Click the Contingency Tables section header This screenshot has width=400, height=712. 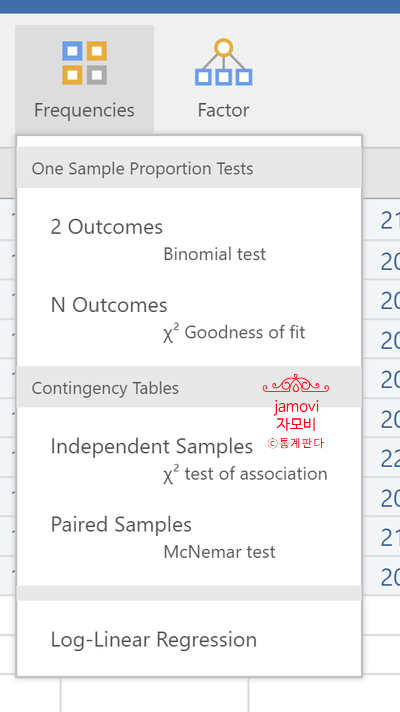pyautogui.click(x=105, y=388)
